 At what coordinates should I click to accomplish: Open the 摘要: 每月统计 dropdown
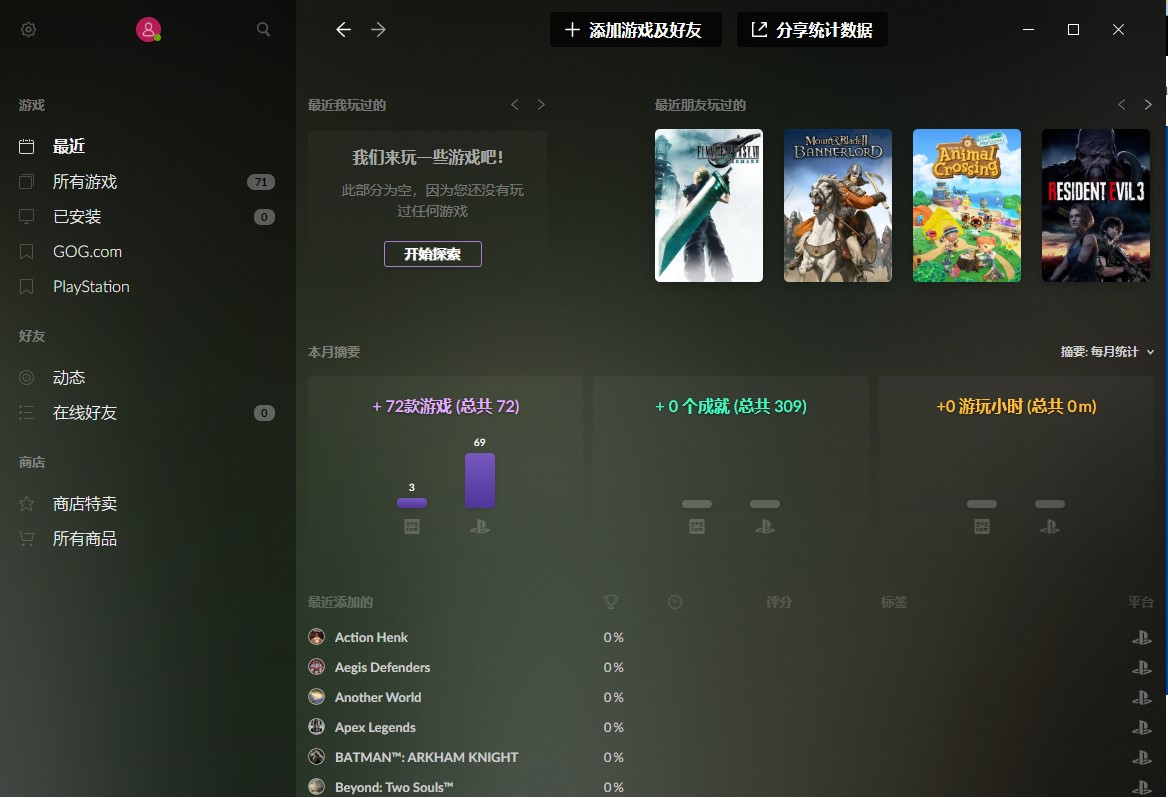1107,352
